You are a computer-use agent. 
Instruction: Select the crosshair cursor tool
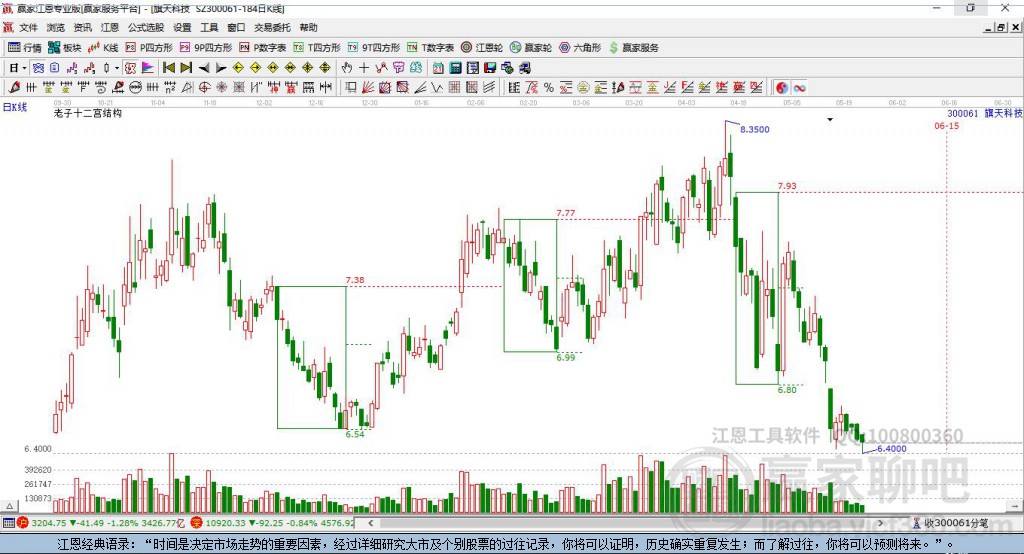[x=364, y=68]
